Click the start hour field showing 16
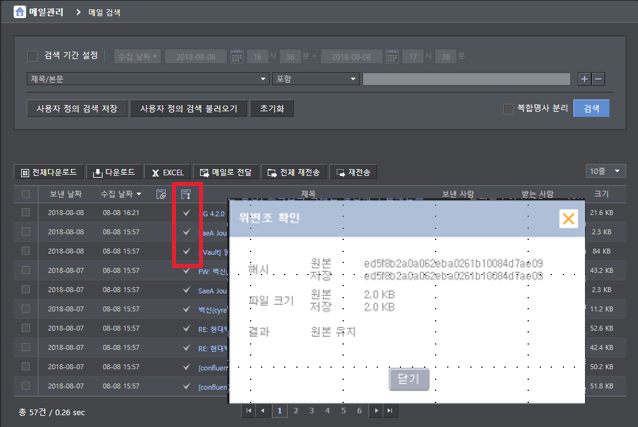 point(258,57)
